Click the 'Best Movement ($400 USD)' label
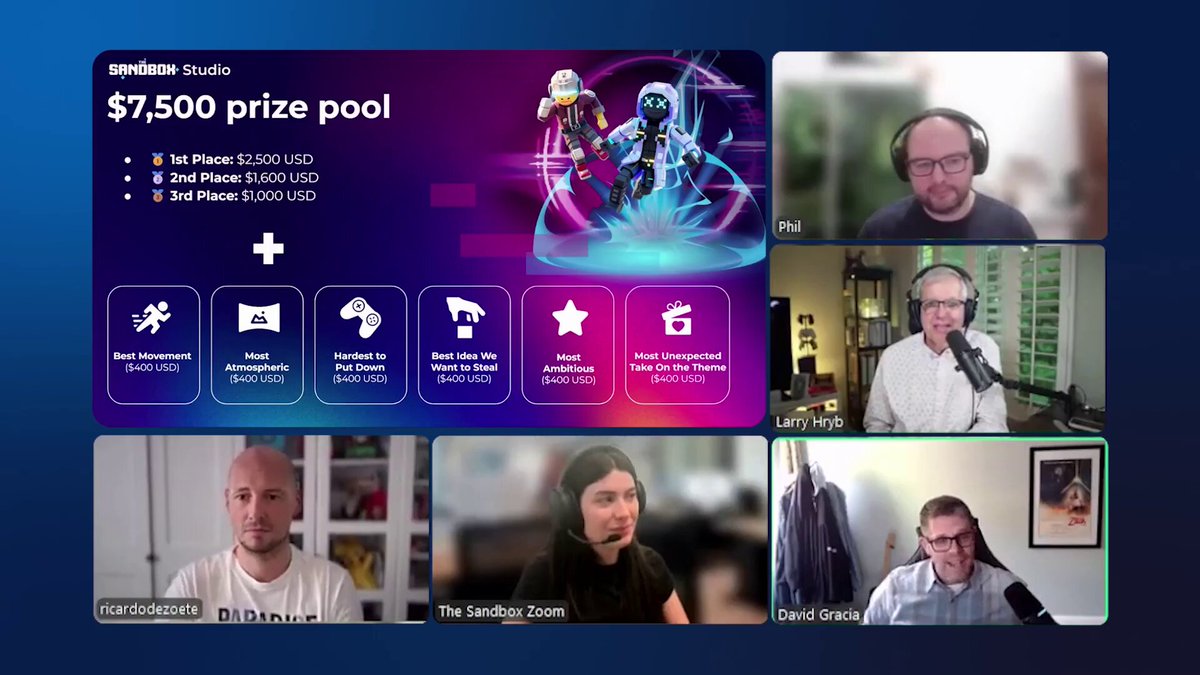 [x=152, y=362]
